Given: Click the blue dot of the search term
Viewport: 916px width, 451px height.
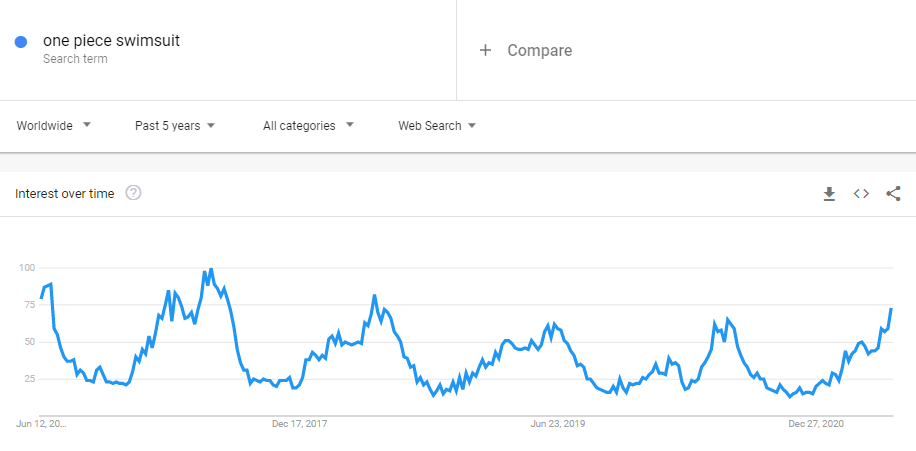Looking at the screenshot, I should [x=21, y=42].
